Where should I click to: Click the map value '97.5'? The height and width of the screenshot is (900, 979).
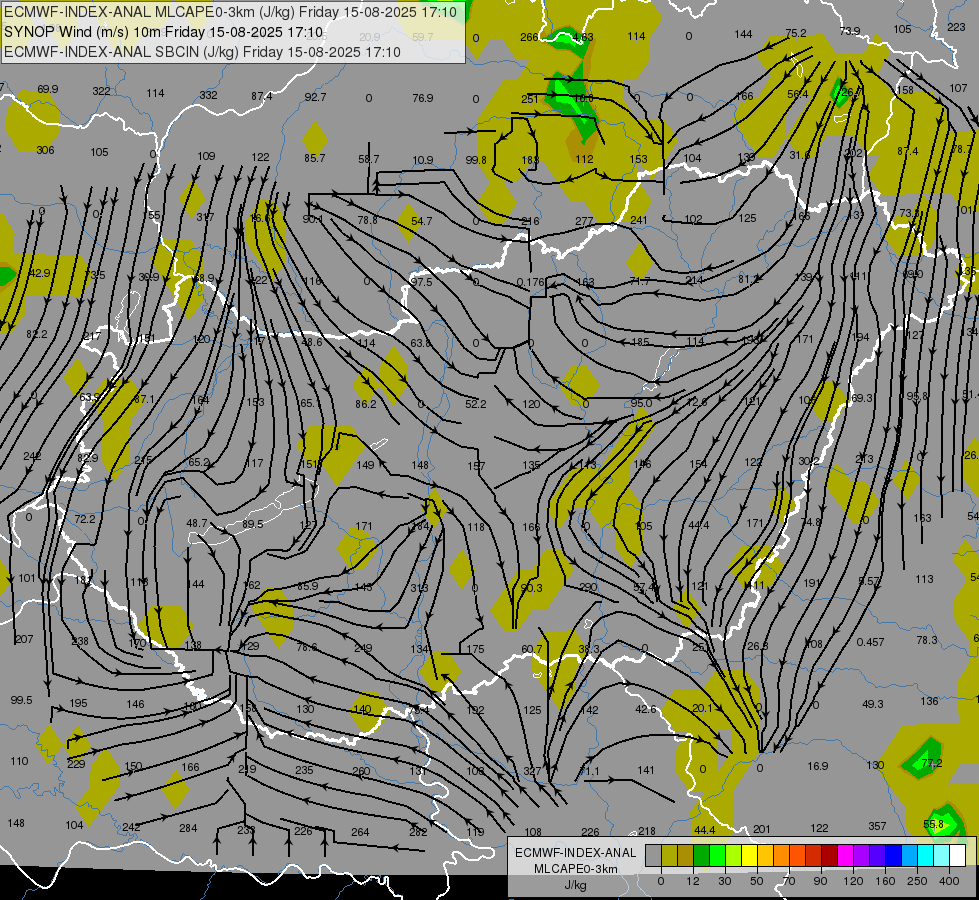click(x=421, y=282)
